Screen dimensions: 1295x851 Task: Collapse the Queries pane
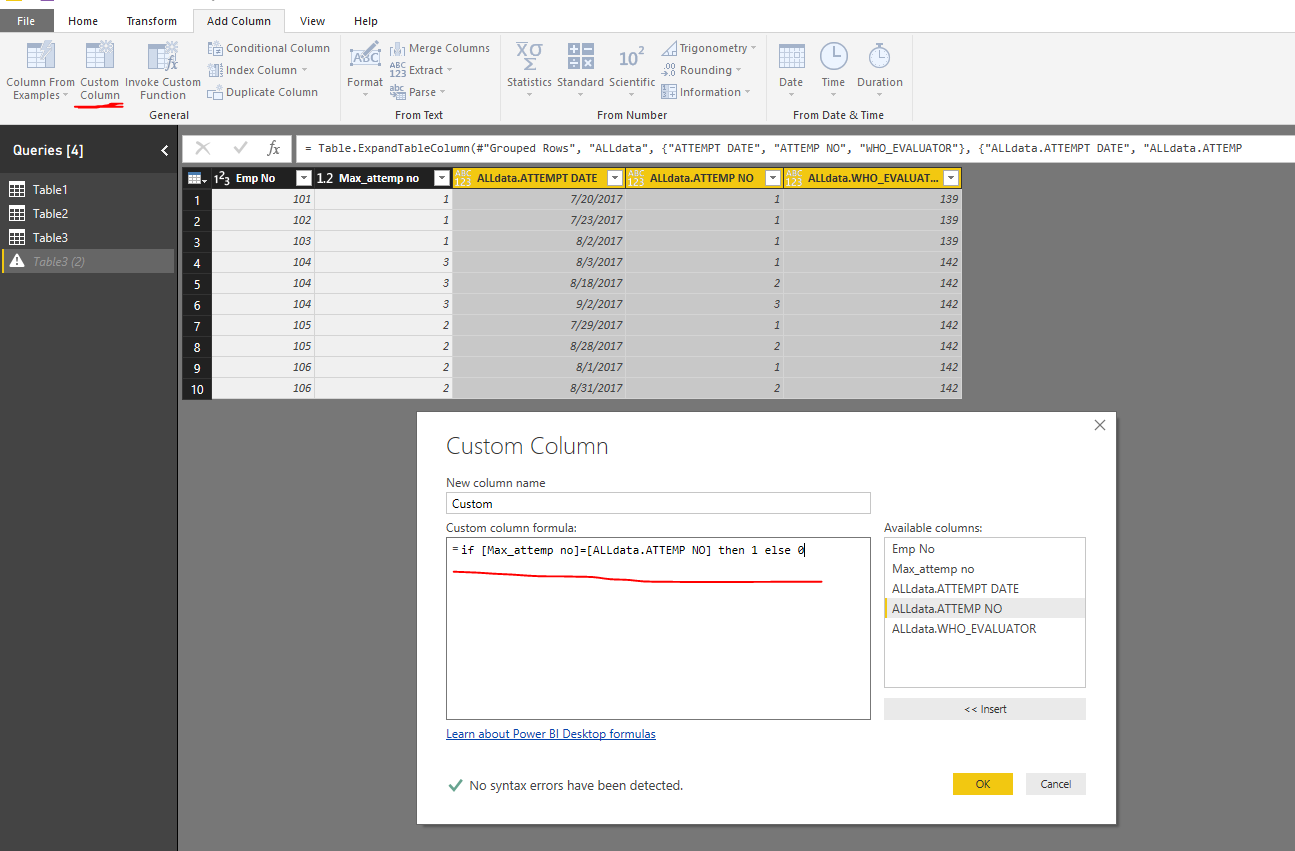coord(165,150)
